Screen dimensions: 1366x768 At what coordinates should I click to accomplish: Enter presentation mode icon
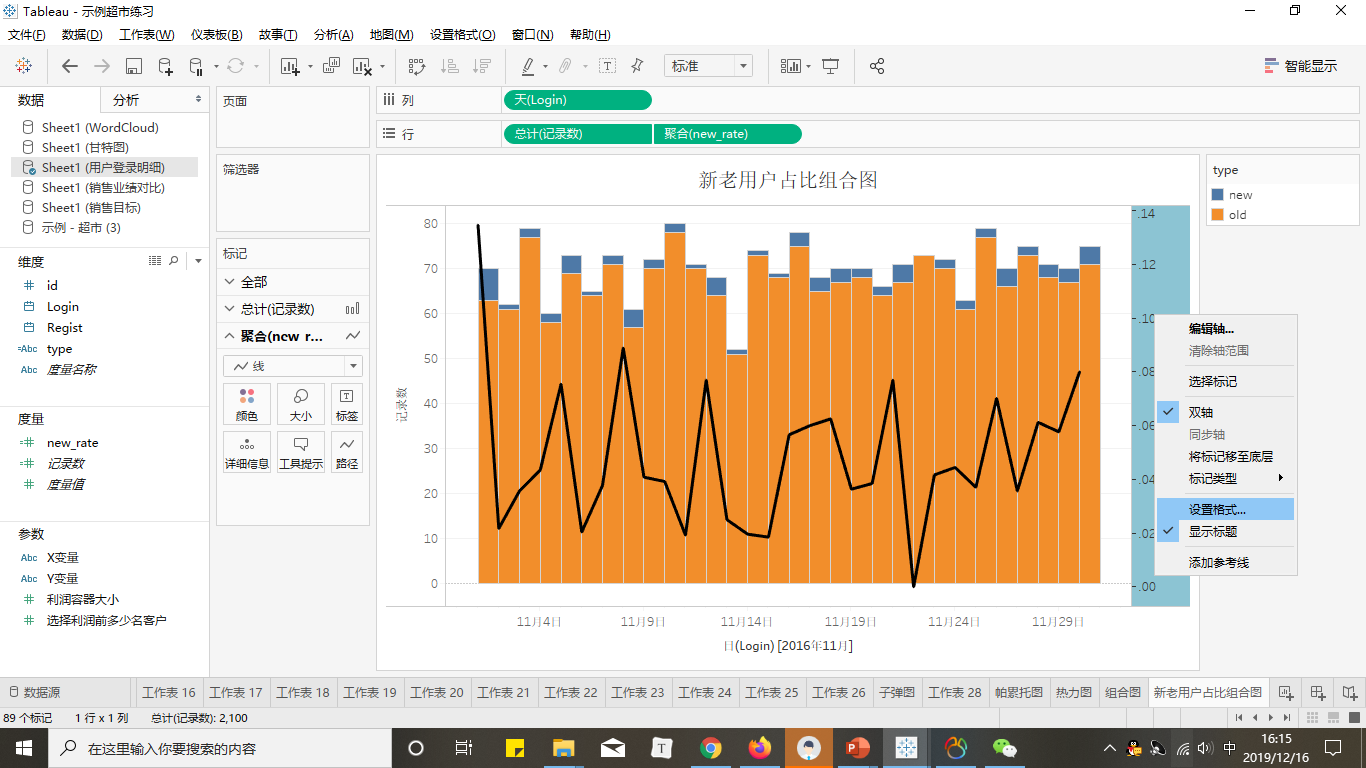coord(830,66)
